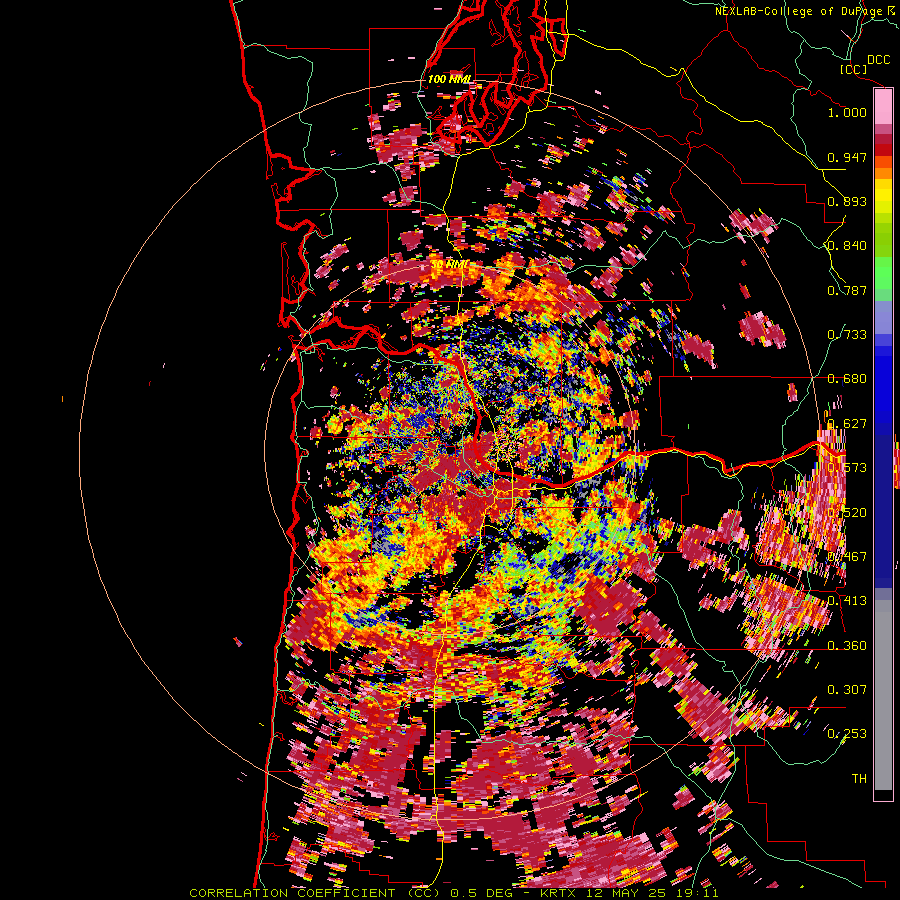Pick the light pink swatch atop color bar

point(883,107)
